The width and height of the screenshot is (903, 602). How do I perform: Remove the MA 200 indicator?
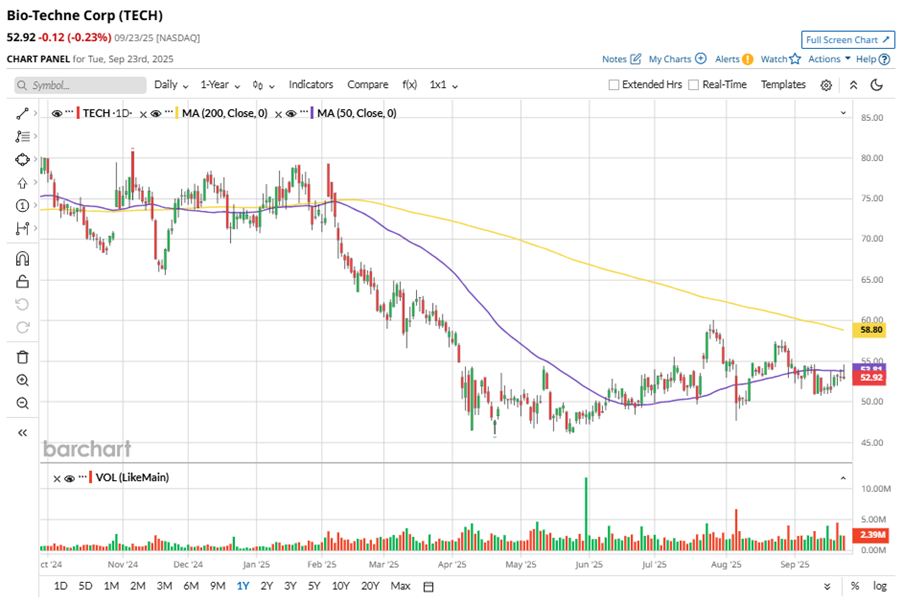coord(143,114)
